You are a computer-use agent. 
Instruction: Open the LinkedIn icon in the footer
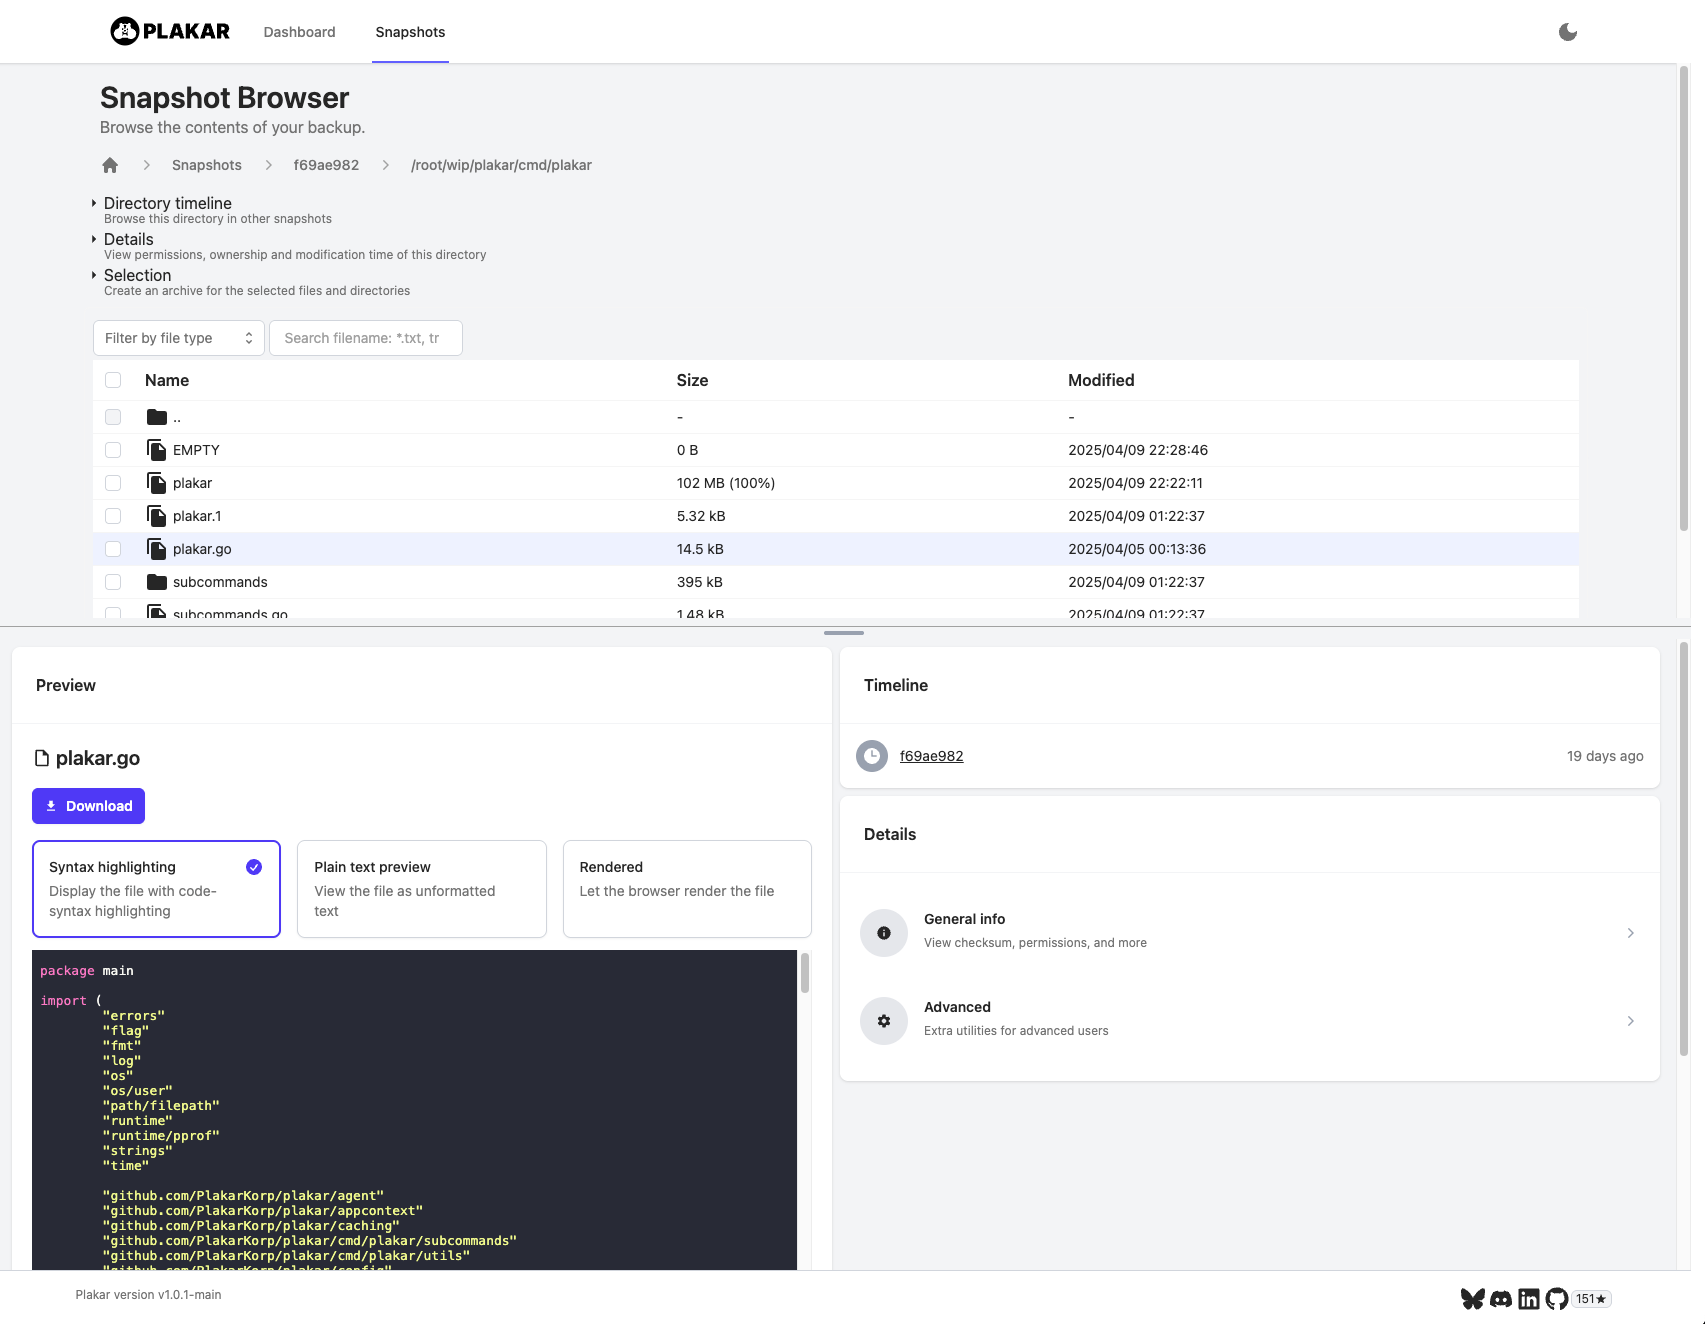[1528, 1299]
